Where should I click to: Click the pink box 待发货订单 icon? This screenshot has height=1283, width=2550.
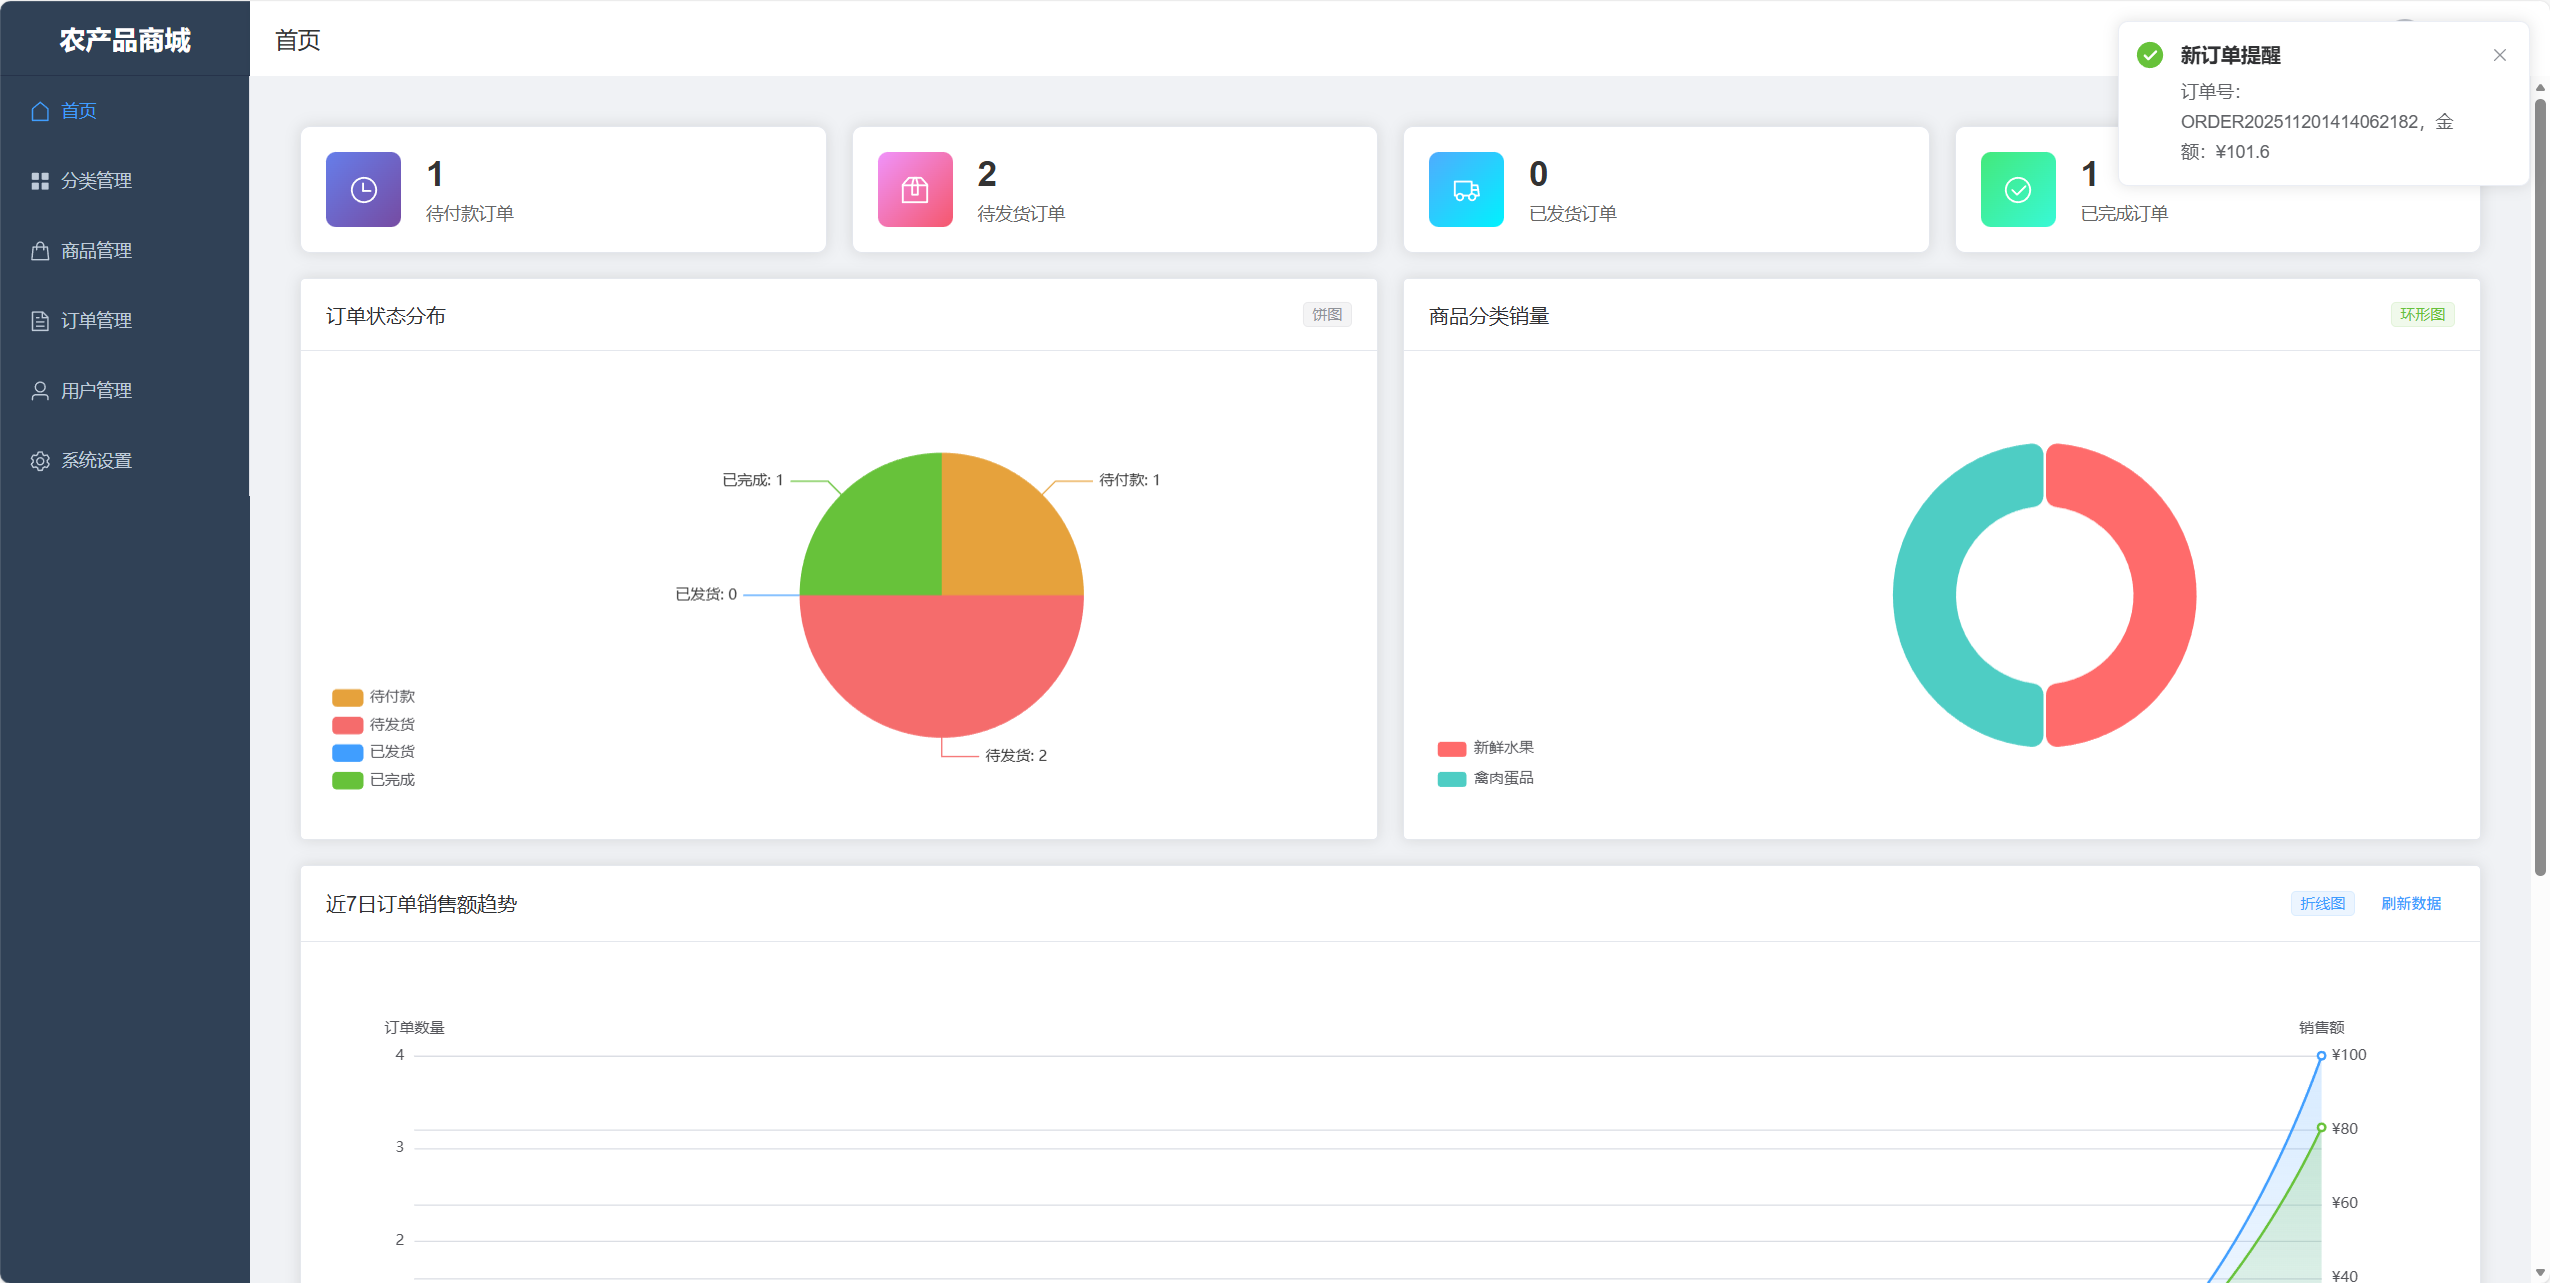click(x=915, y=189)
